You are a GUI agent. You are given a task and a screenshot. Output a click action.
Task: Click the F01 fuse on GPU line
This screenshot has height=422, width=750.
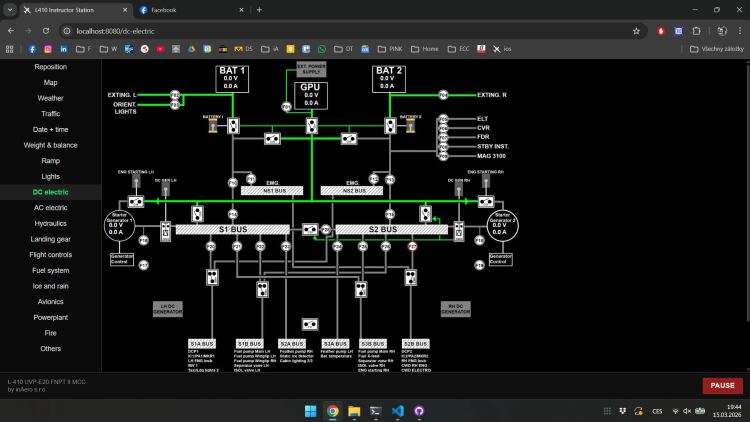tap(286, 106)
